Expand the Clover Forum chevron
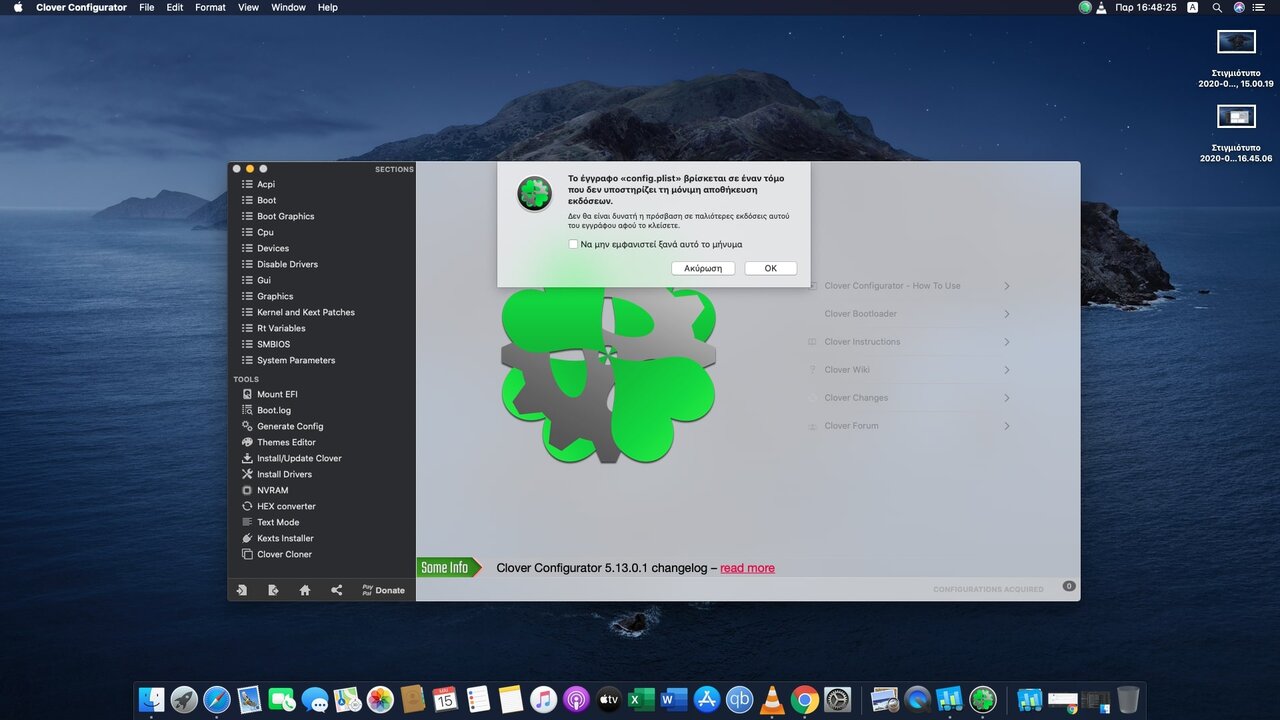 pos(1007,426)
